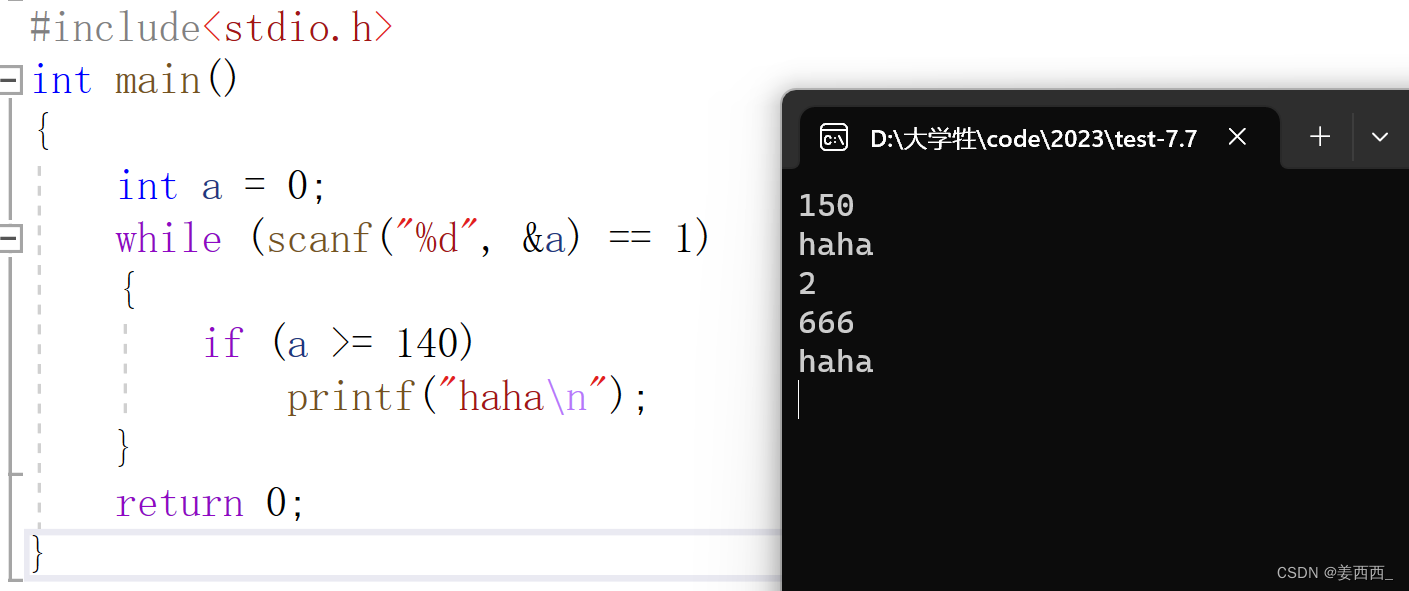Collapse the while loop fold marker
This screenshot has height=591, width=1409.
11,237
